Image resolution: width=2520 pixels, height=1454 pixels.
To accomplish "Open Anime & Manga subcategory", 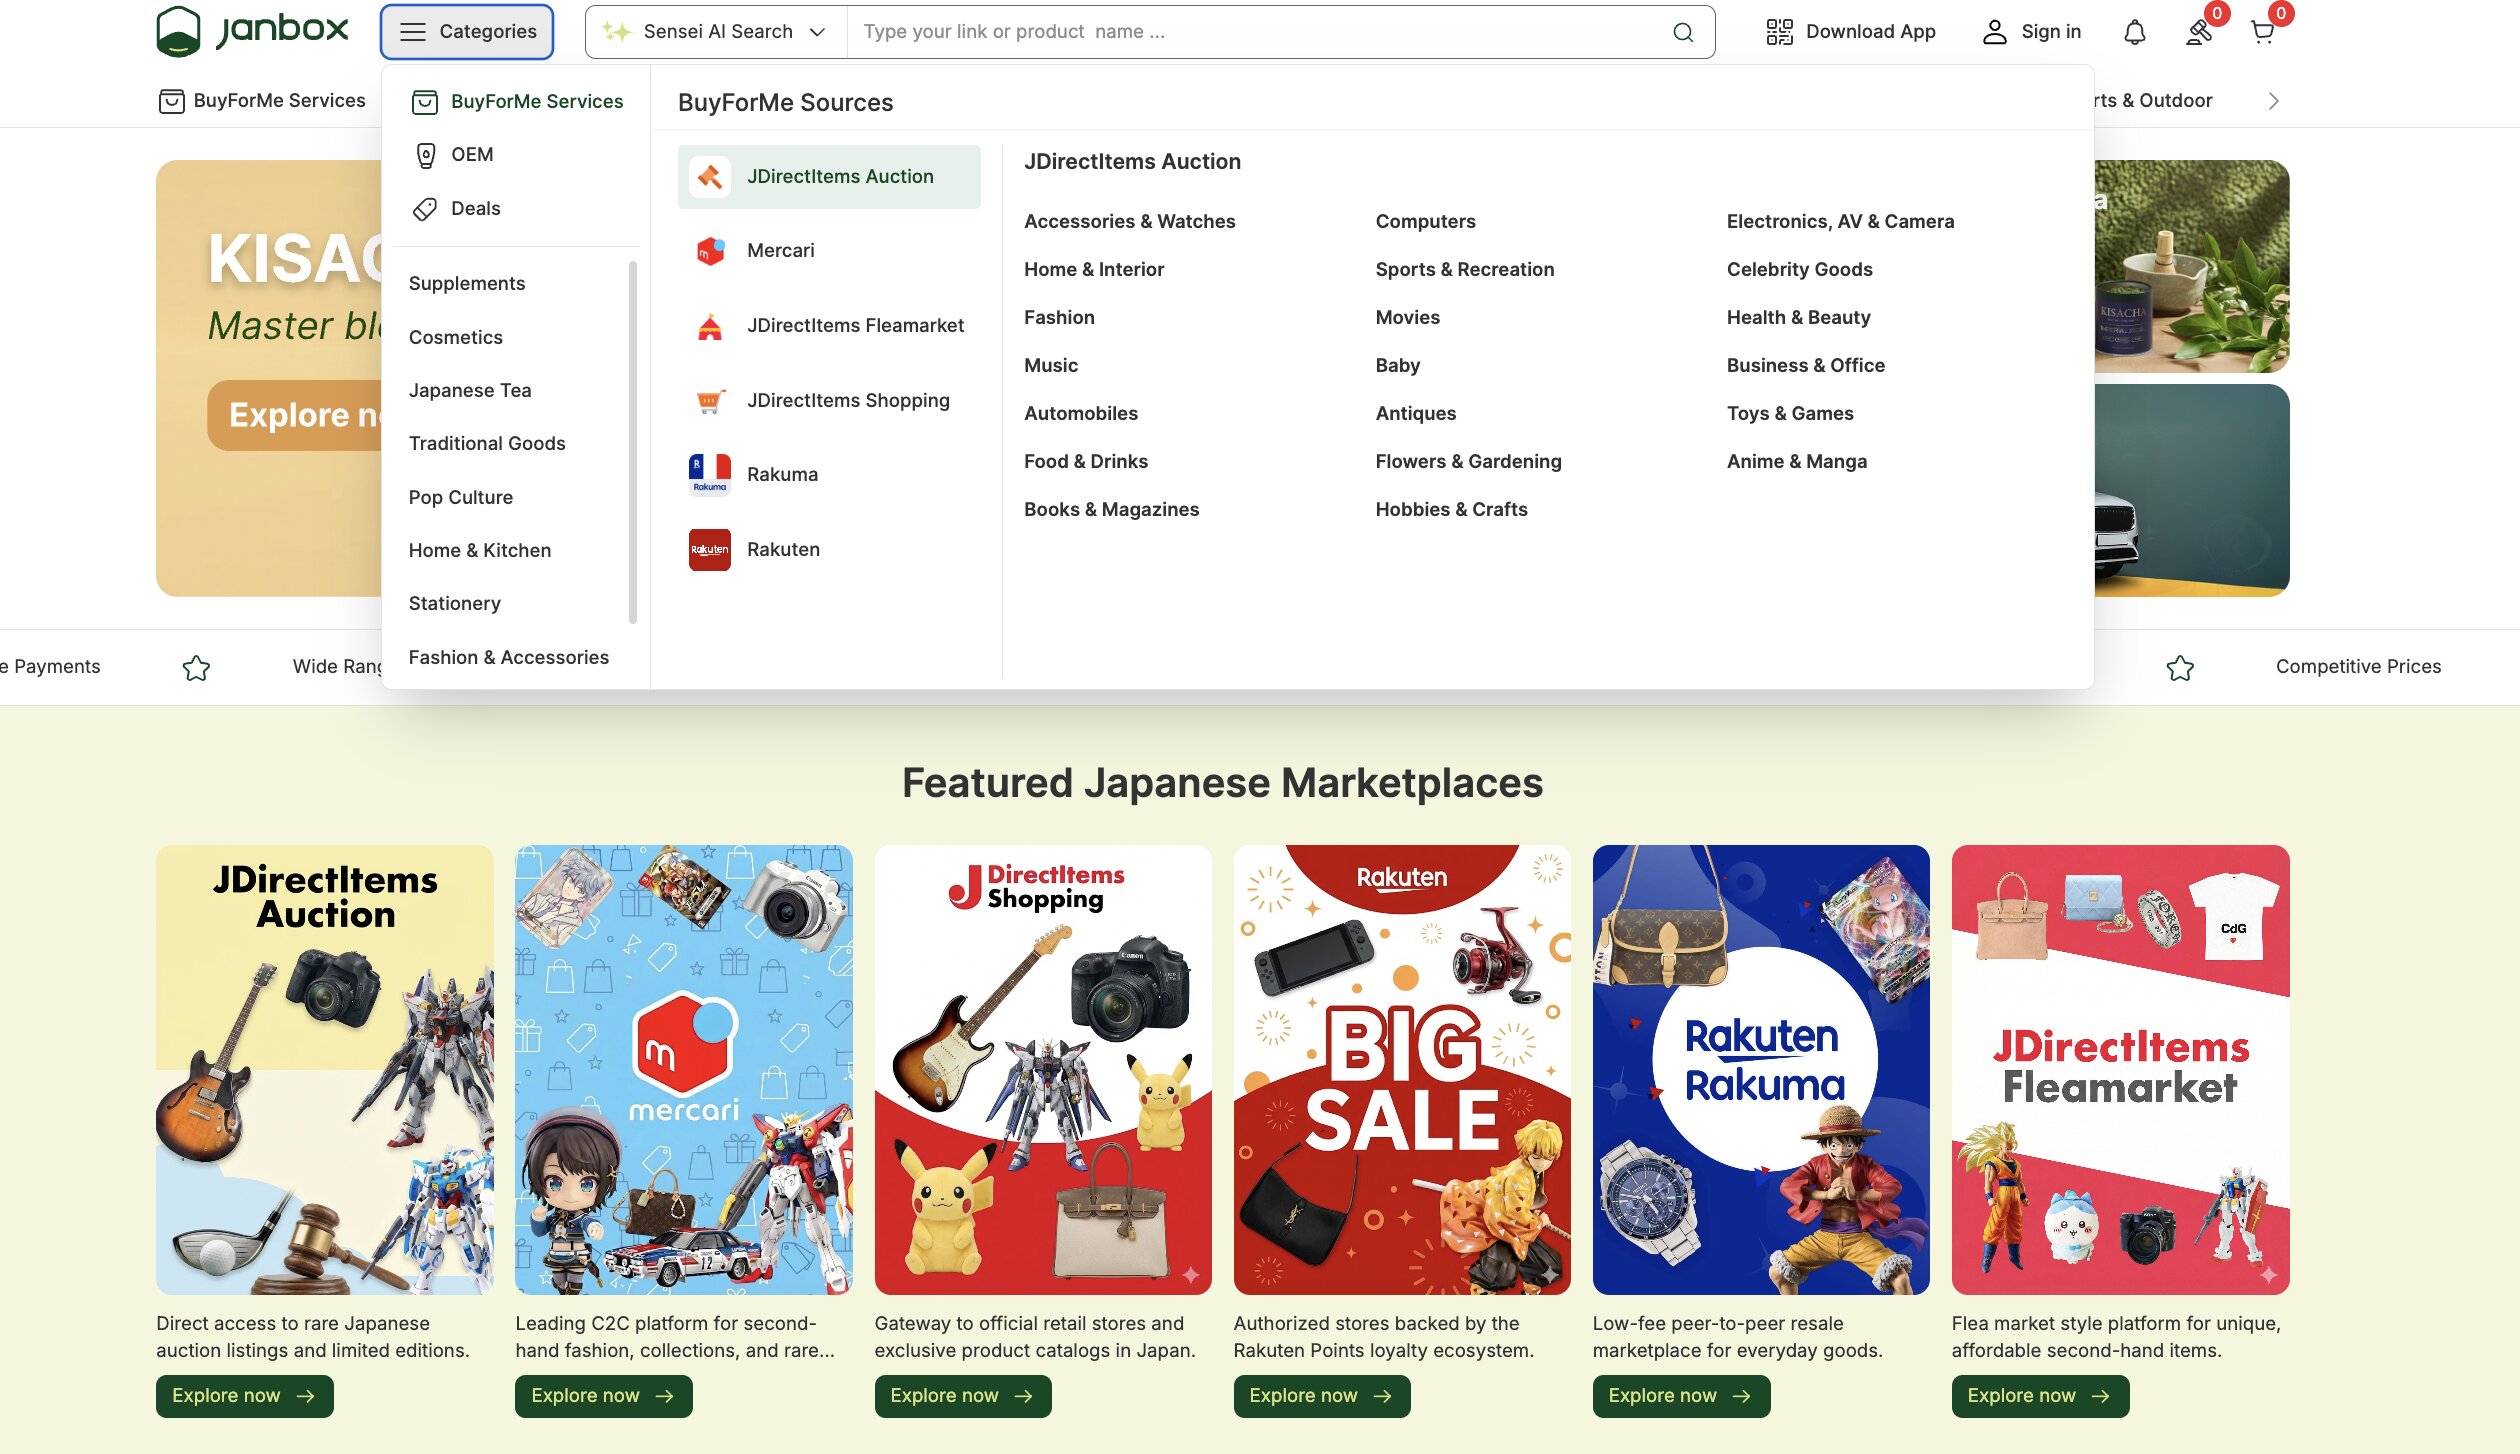I will (x=1797, y=462).
